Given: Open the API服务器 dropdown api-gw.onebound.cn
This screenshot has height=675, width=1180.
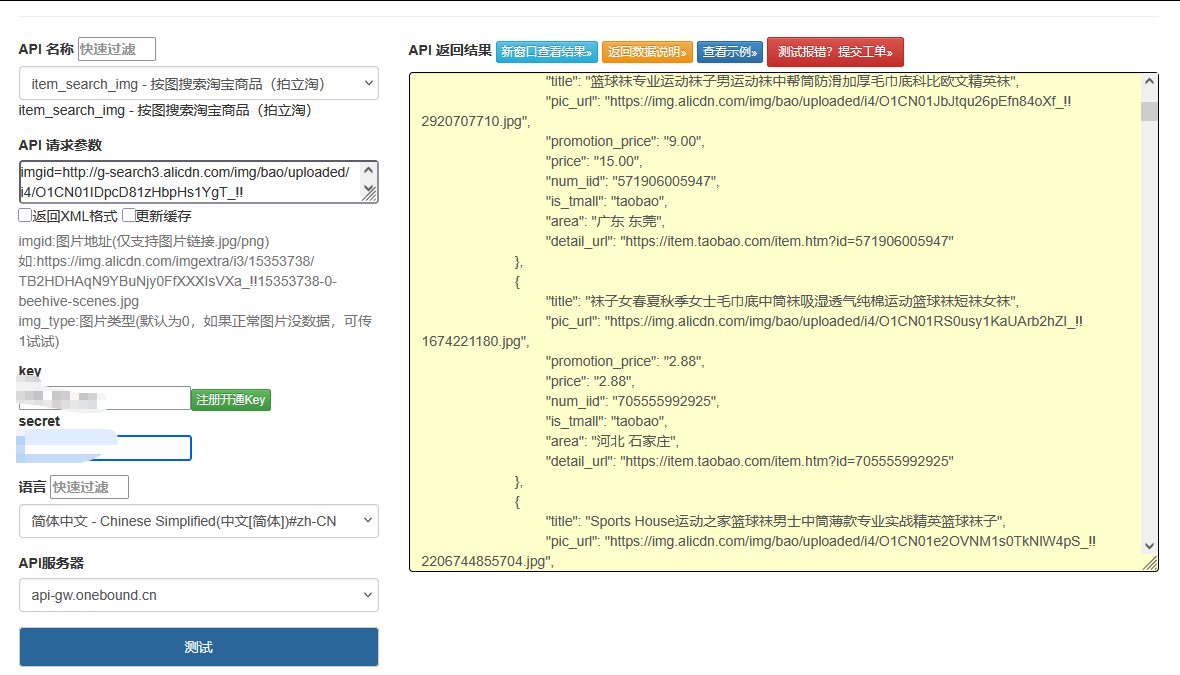Looking at the screenshot, I should click(199, 595).
